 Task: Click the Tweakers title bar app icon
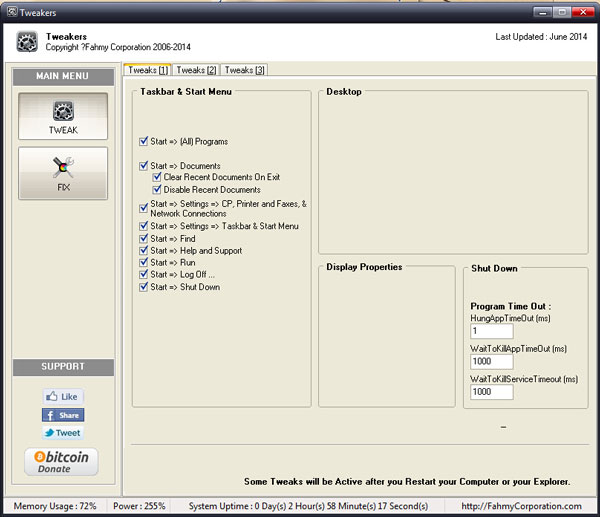pyautogui.click(x=11, y=11)
